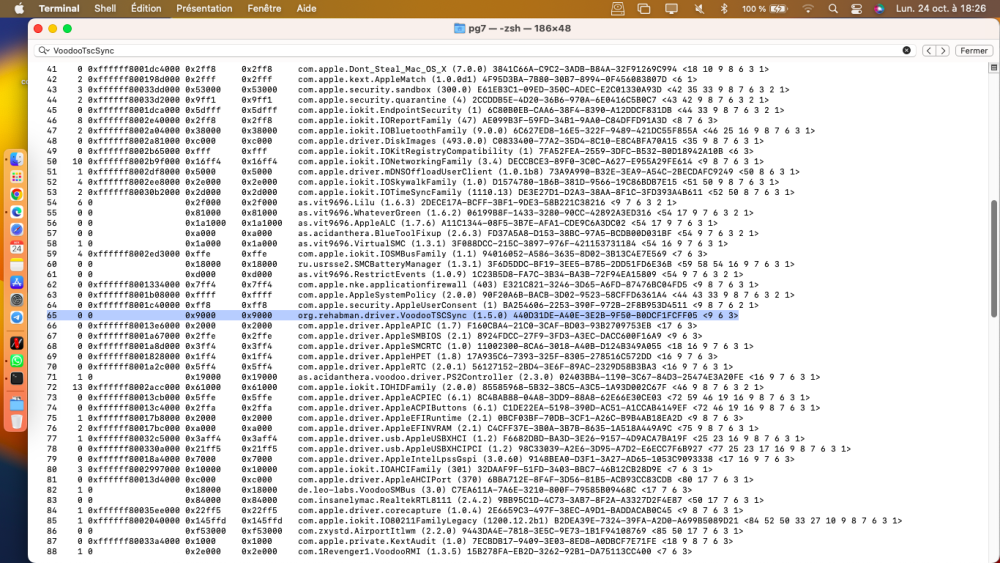Open the Trash from the Dock
Viewport: 1000px width, 563px height.
(17, 421)
